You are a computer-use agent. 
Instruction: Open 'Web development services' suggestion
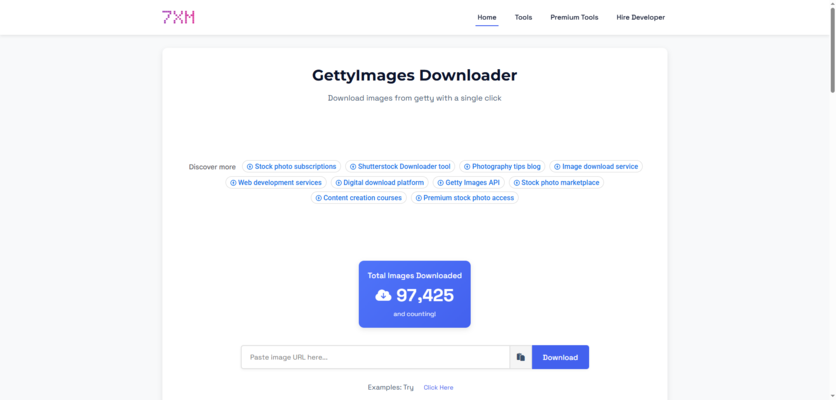pos(276,182)
